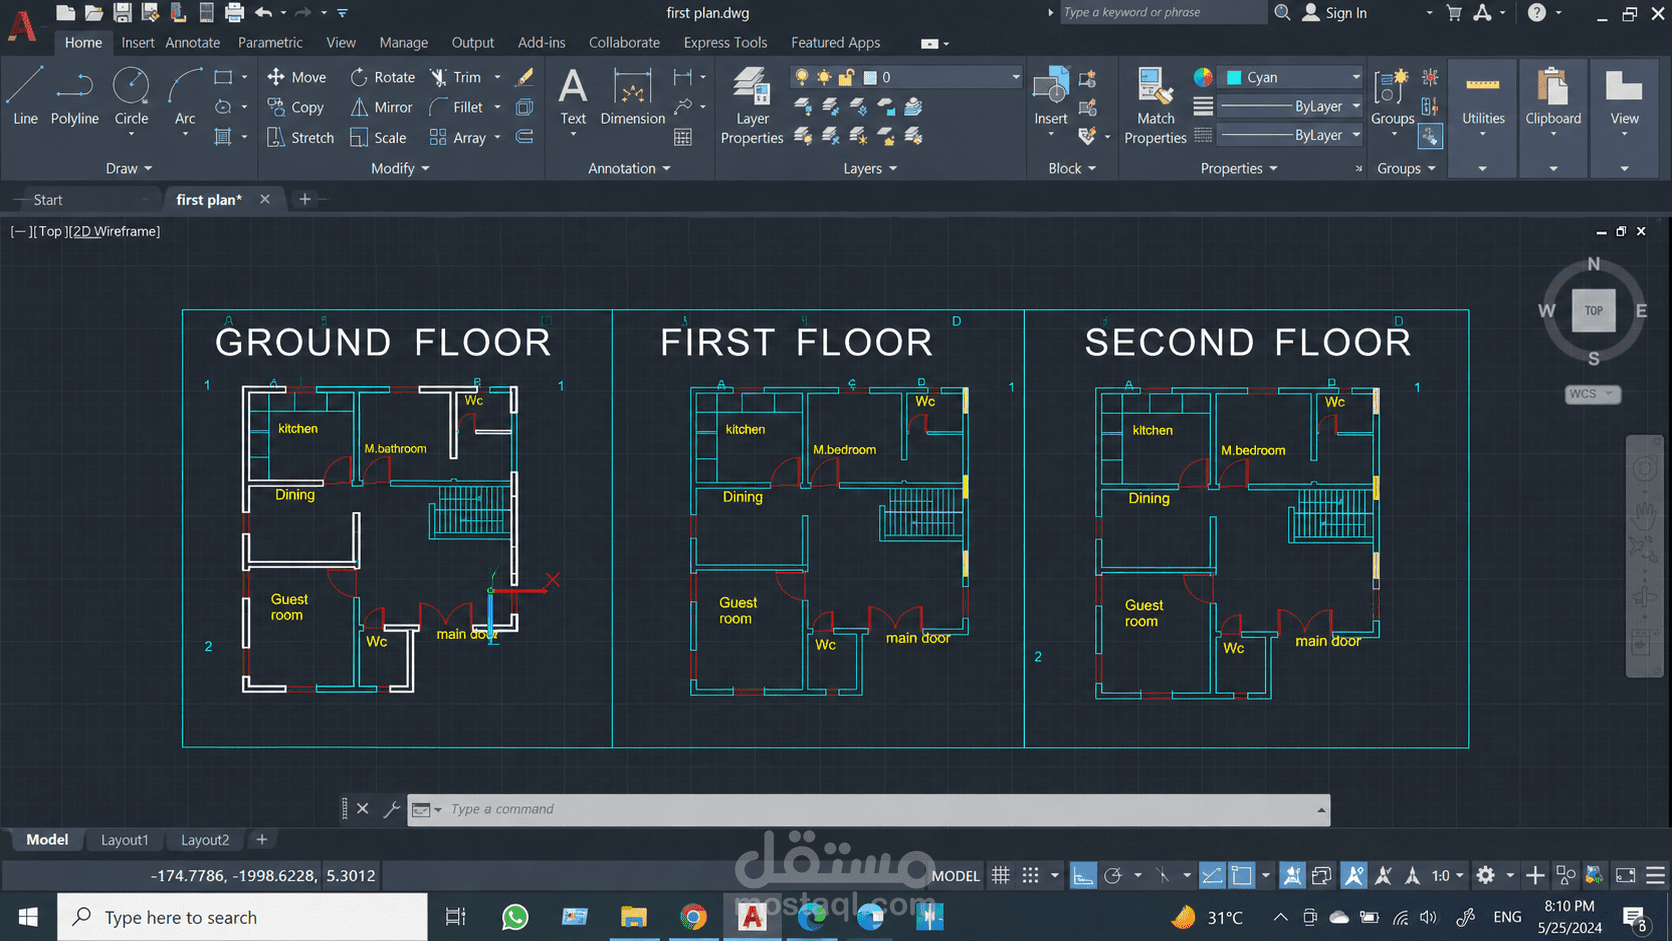Click the MODEL space button
Image resolution: width=1672 pixels, height=941 pixels.
point(955,876)
